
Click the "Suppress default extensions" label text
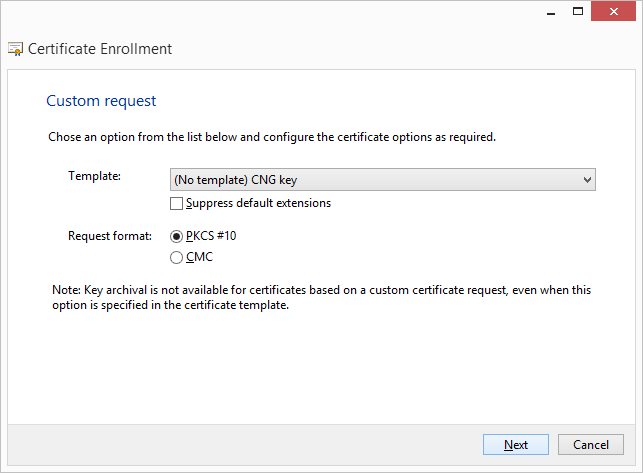coord(258,204)
